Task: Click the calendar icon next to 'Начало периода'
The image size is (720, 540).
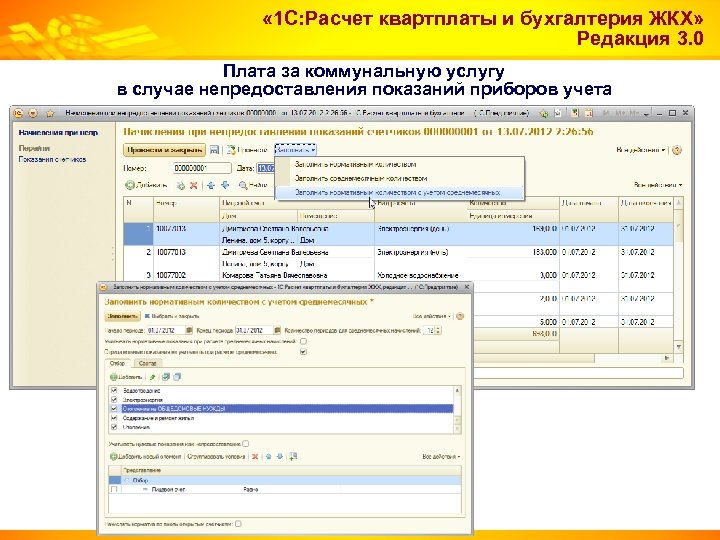Action: pos(189,330)
